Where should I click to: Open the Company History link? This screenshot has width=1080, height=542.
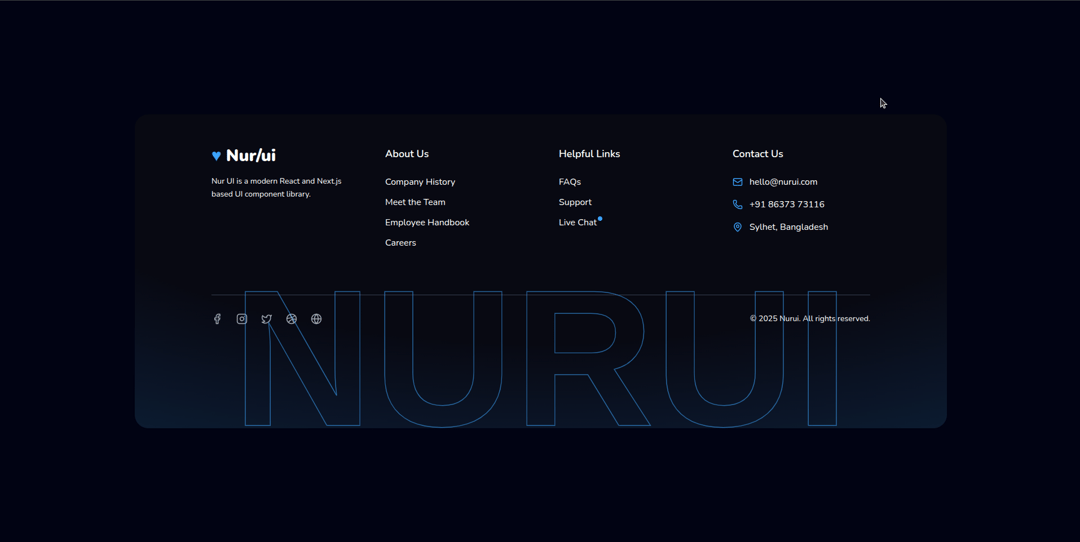pos(420,182)
